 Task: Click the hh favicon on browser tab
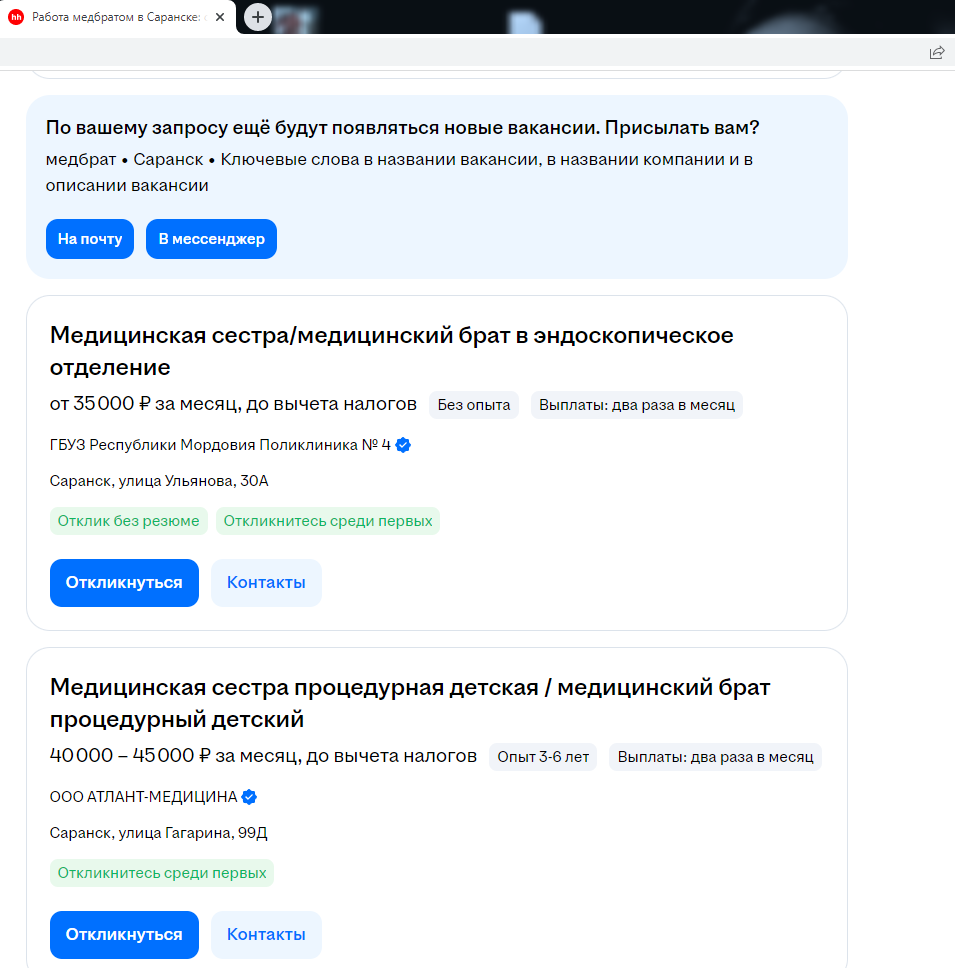click(16, 17)
